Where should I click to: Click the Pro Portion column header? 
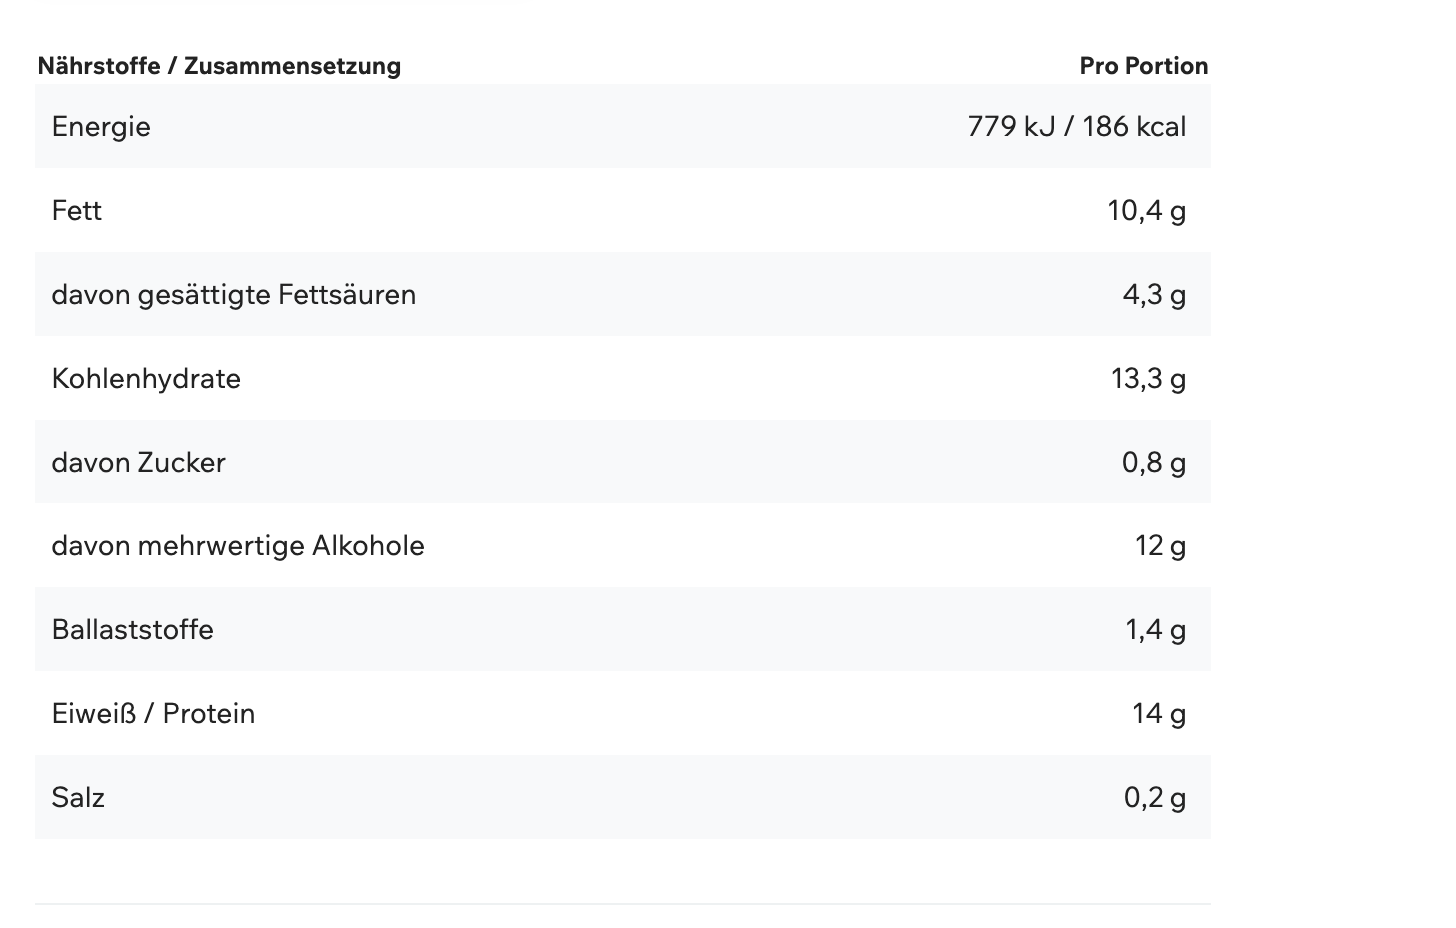(1143, 66)
